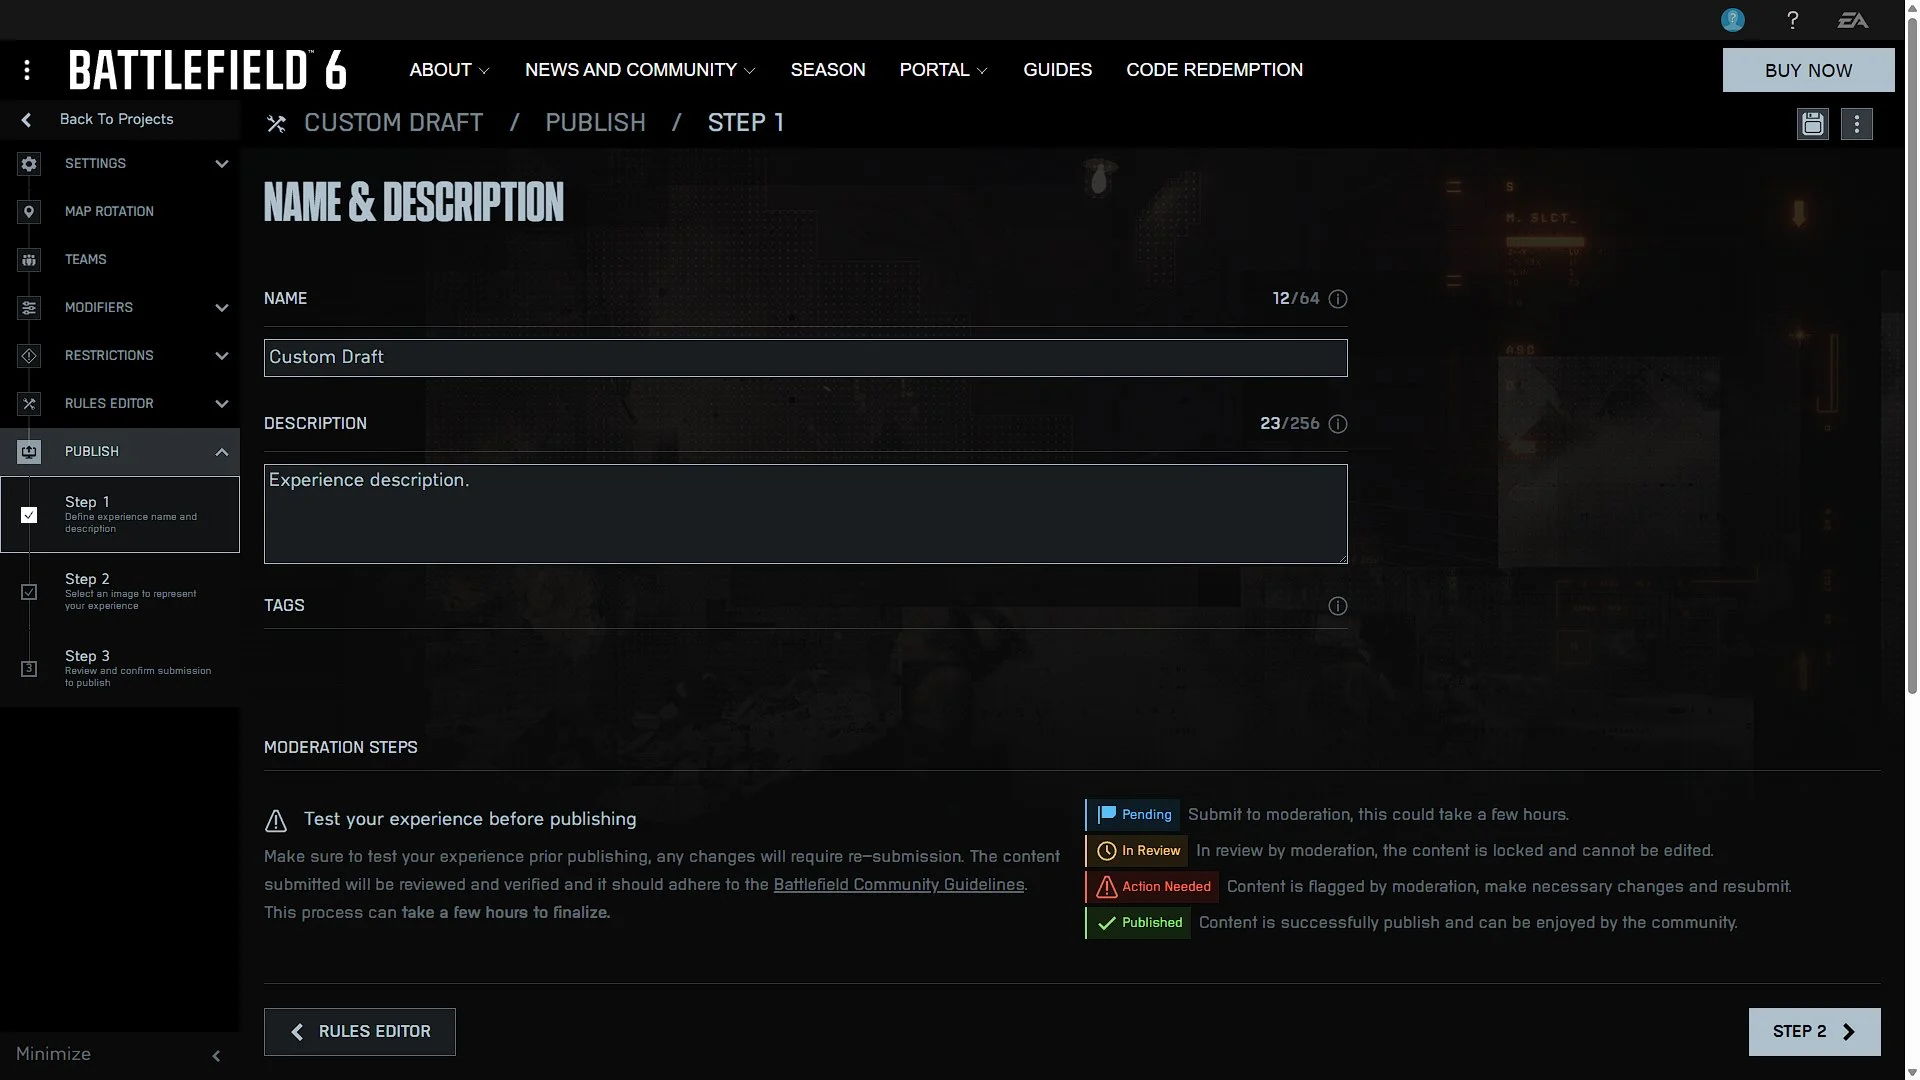The height and width of the screenshot is (1080, 1920).
Task: Go to Step 3 in sidebar
Action: click(x=120, y=669)
